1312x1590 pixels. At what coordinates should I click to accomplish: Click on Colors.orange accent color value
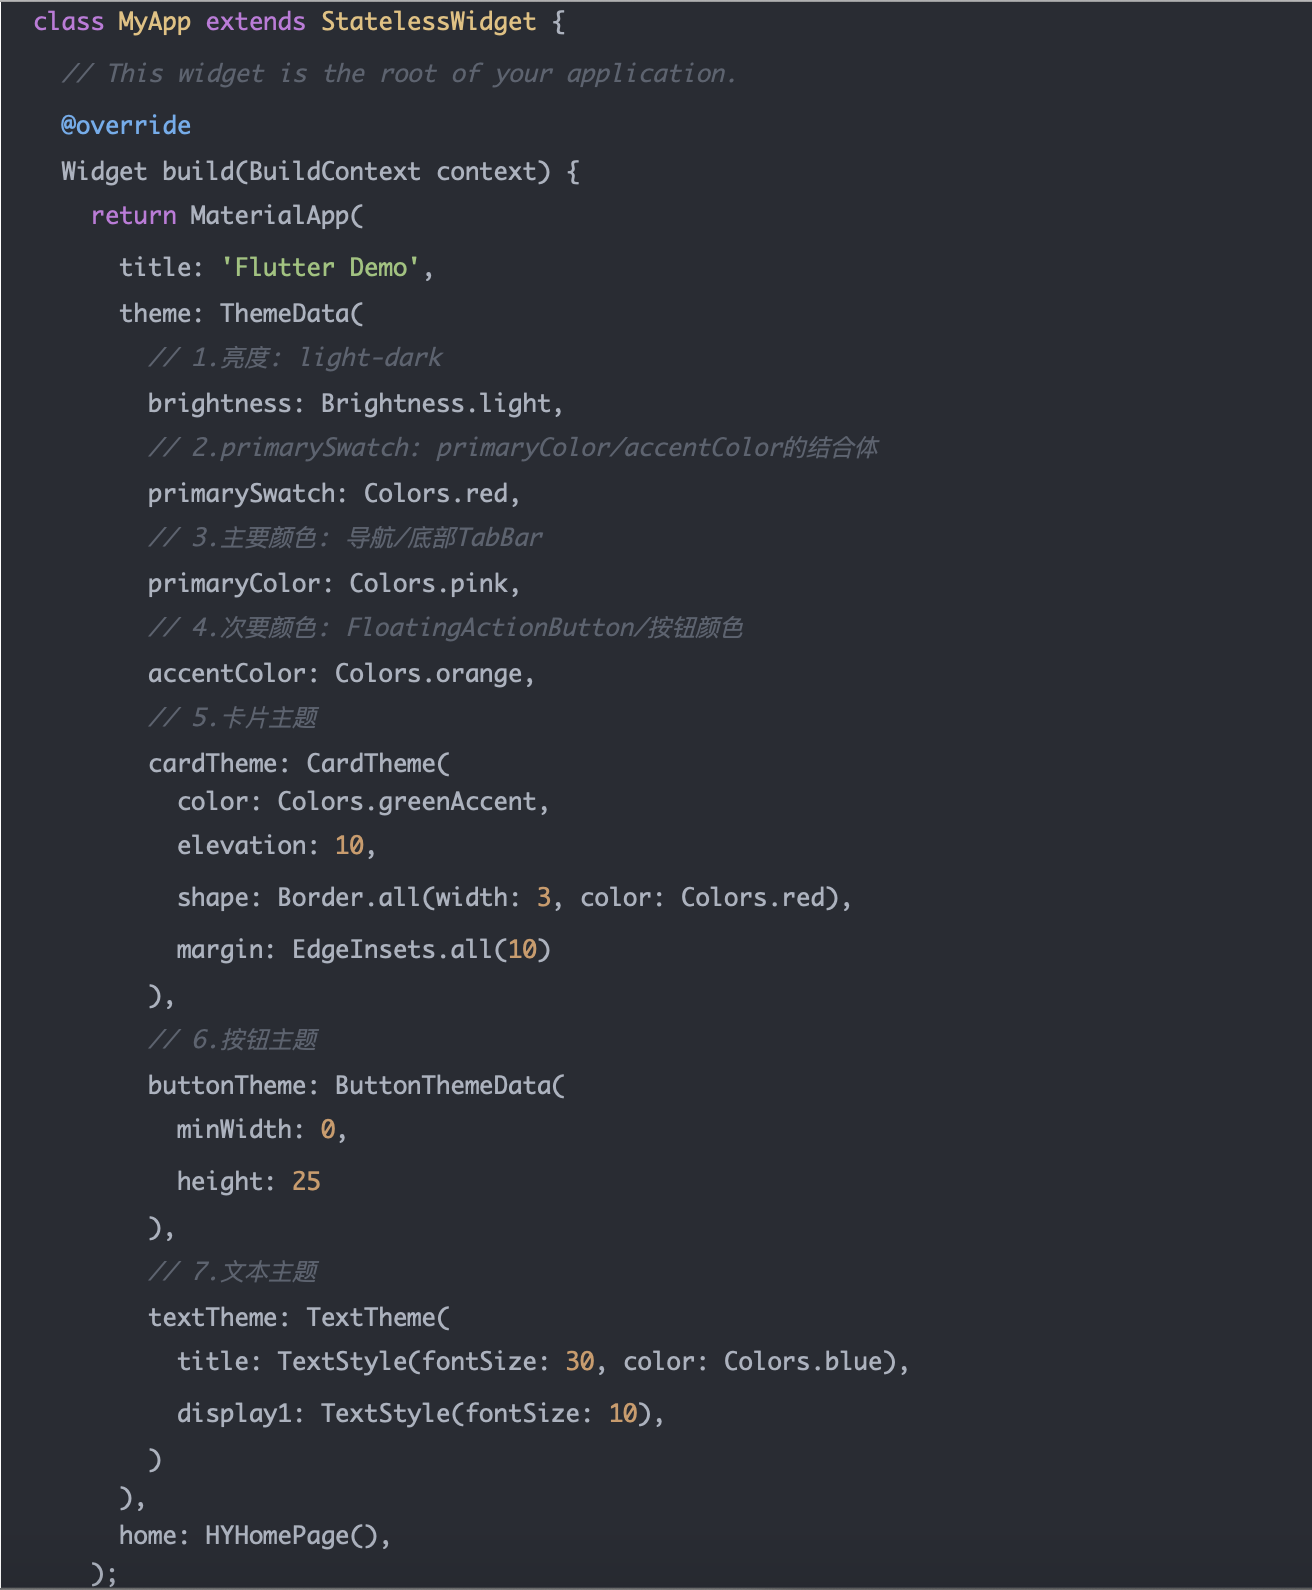coord(429,673)
